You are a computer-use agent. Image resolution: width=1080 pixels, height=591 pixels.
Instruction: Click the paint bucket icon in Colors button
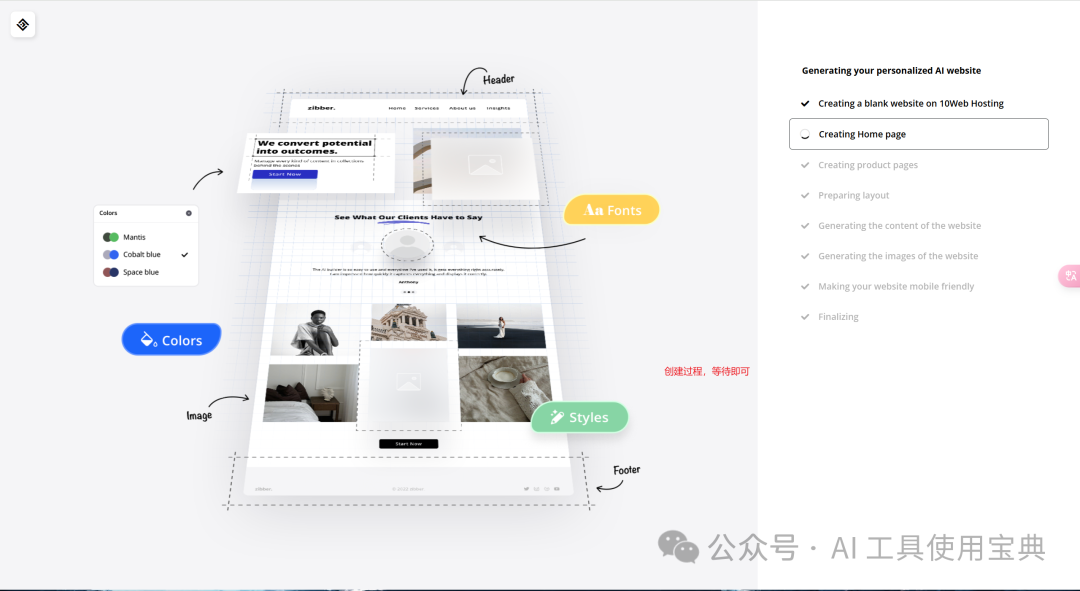point(149,339)
